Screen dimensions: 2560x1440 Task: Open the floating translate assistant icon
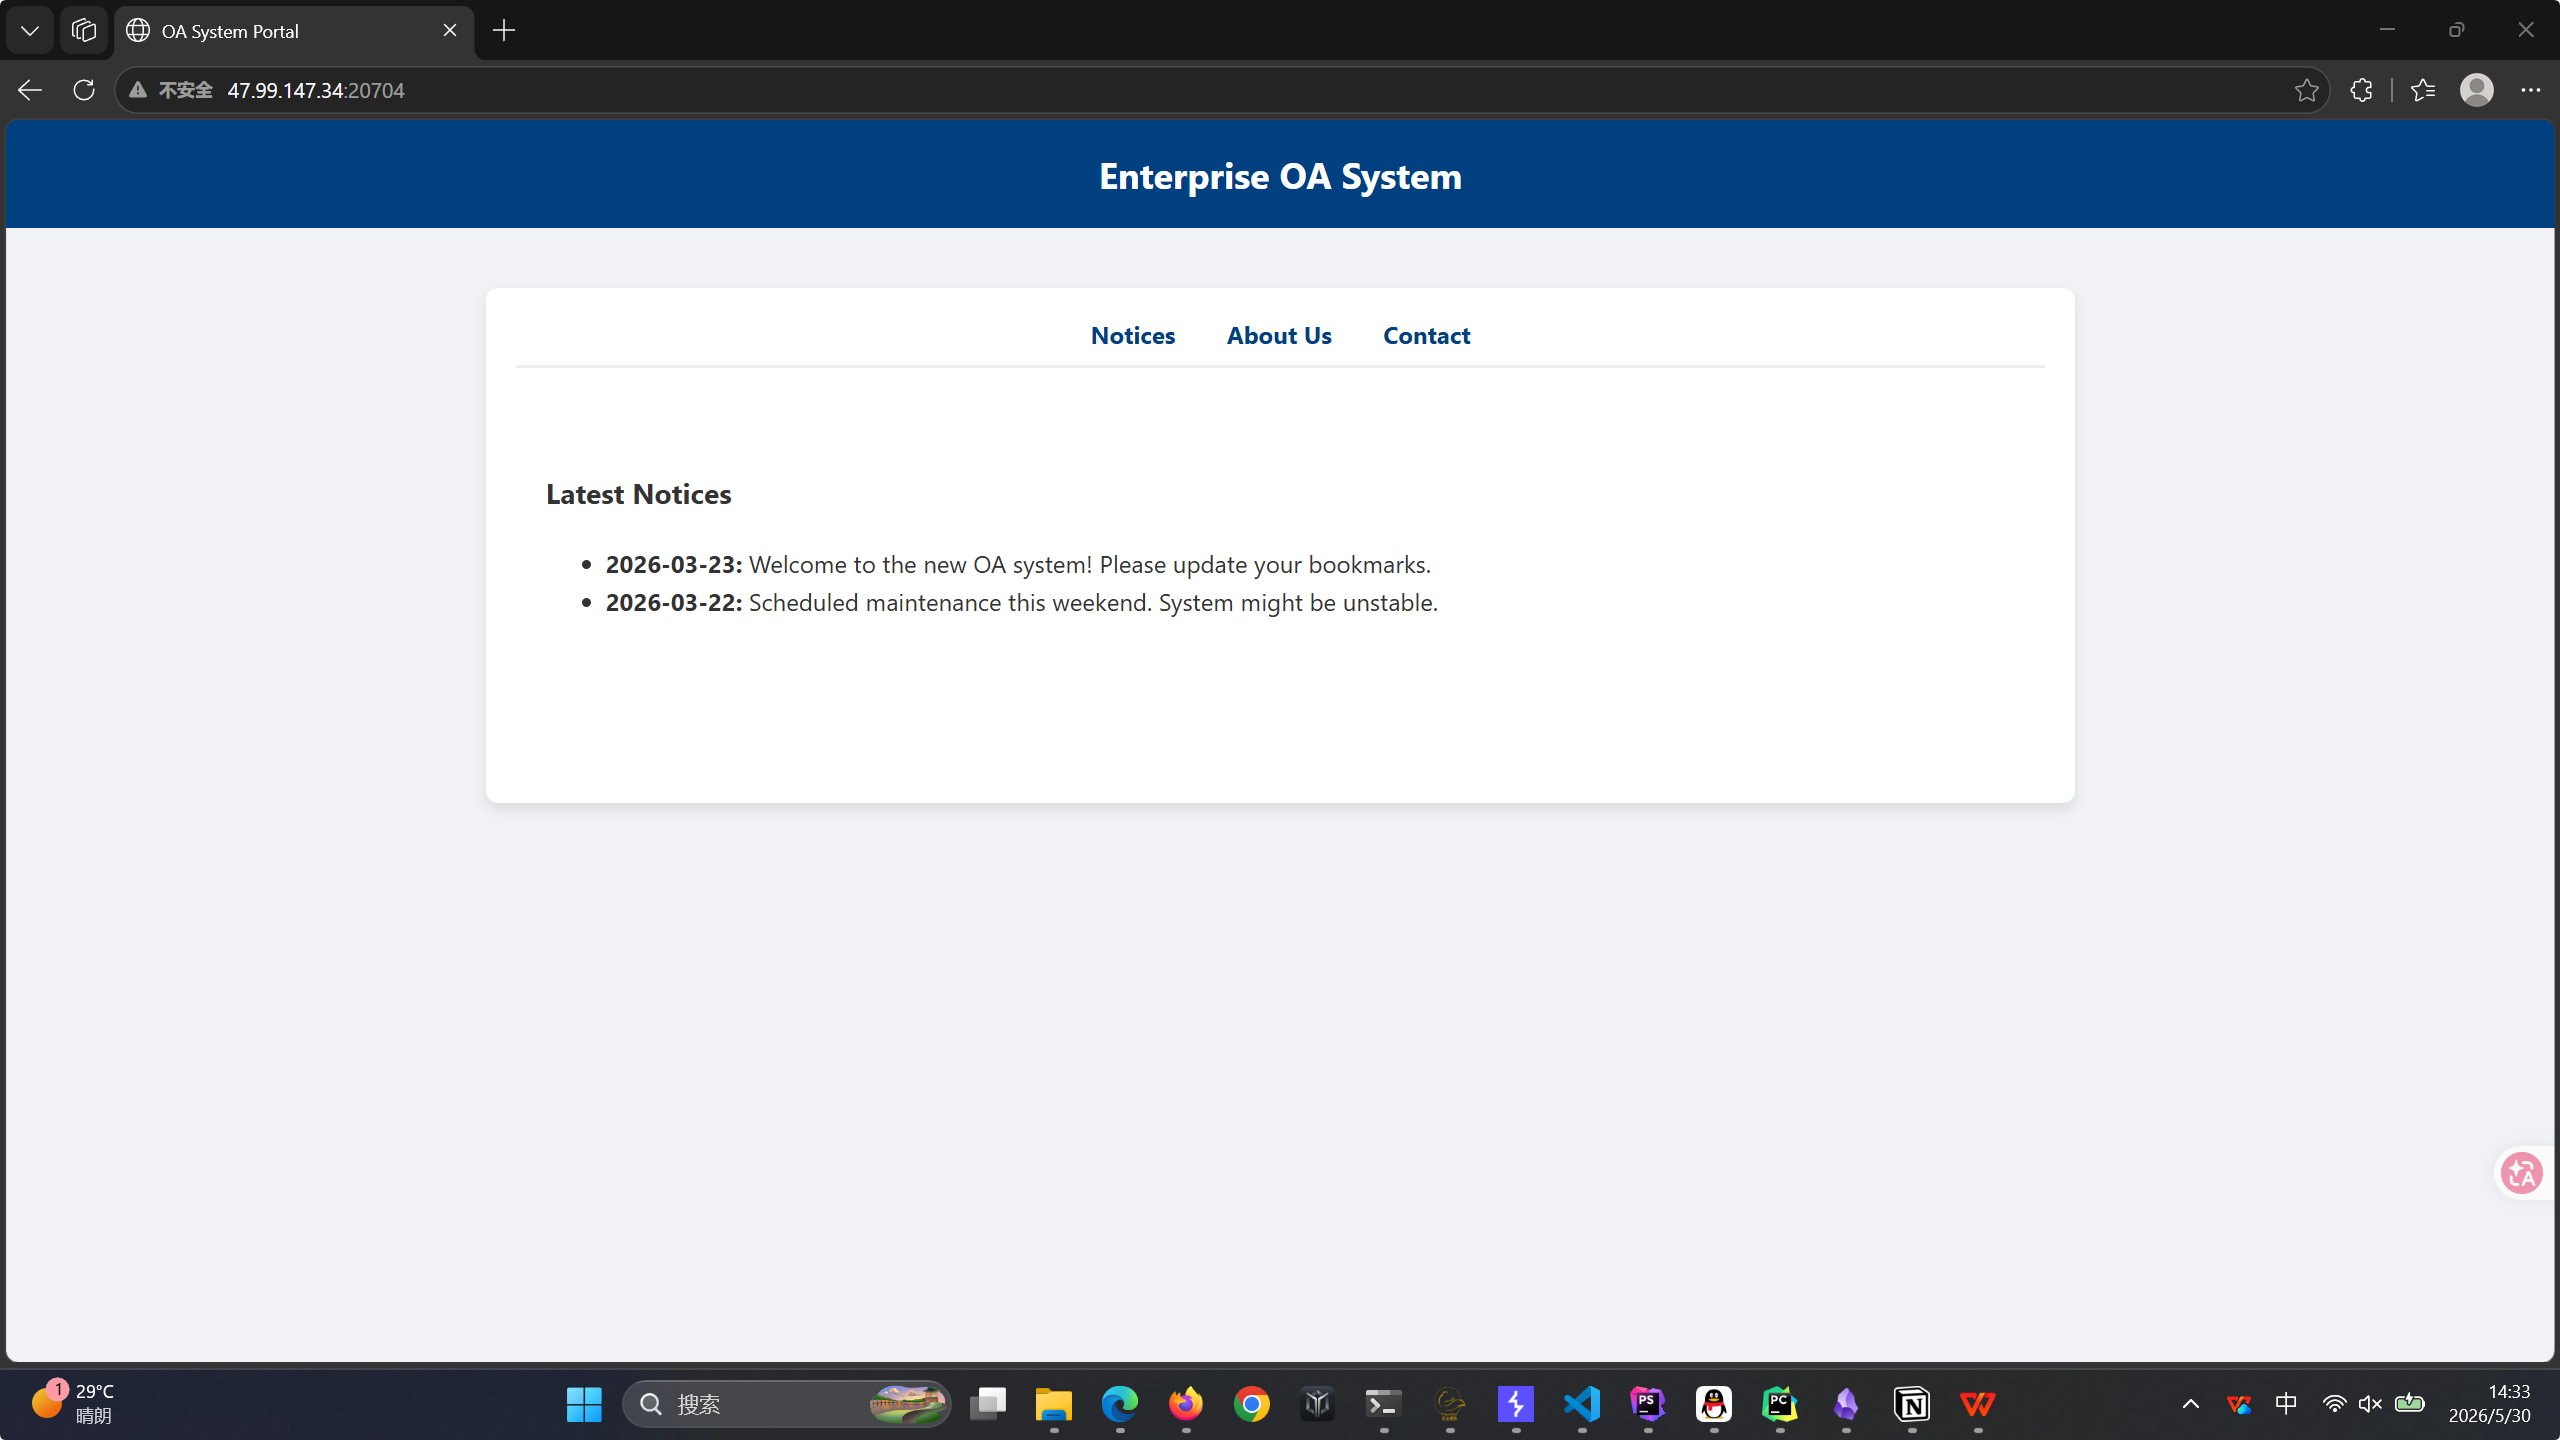pos(2521,1173)
